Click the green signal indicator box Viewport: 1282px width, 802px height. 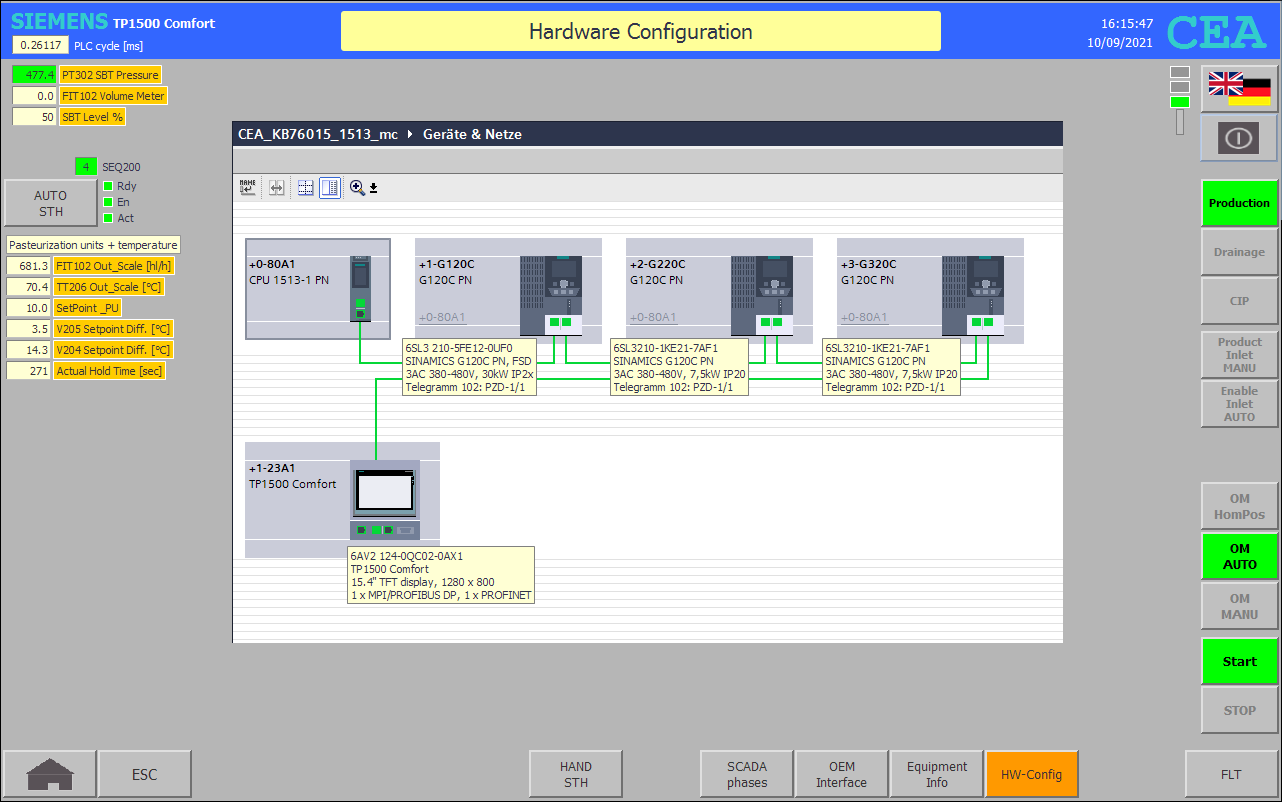point(1180,101)
